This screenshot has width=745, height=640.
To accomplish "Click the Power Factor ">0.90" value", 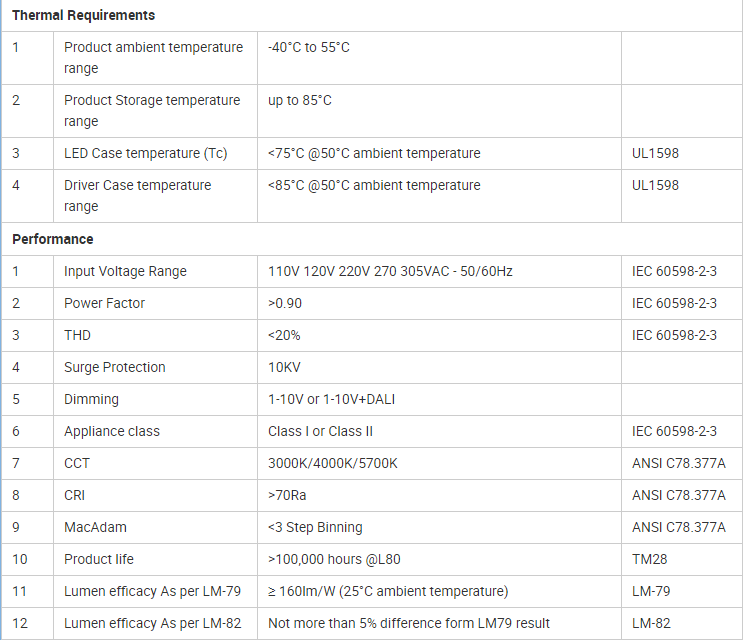I will pos(284,303).
